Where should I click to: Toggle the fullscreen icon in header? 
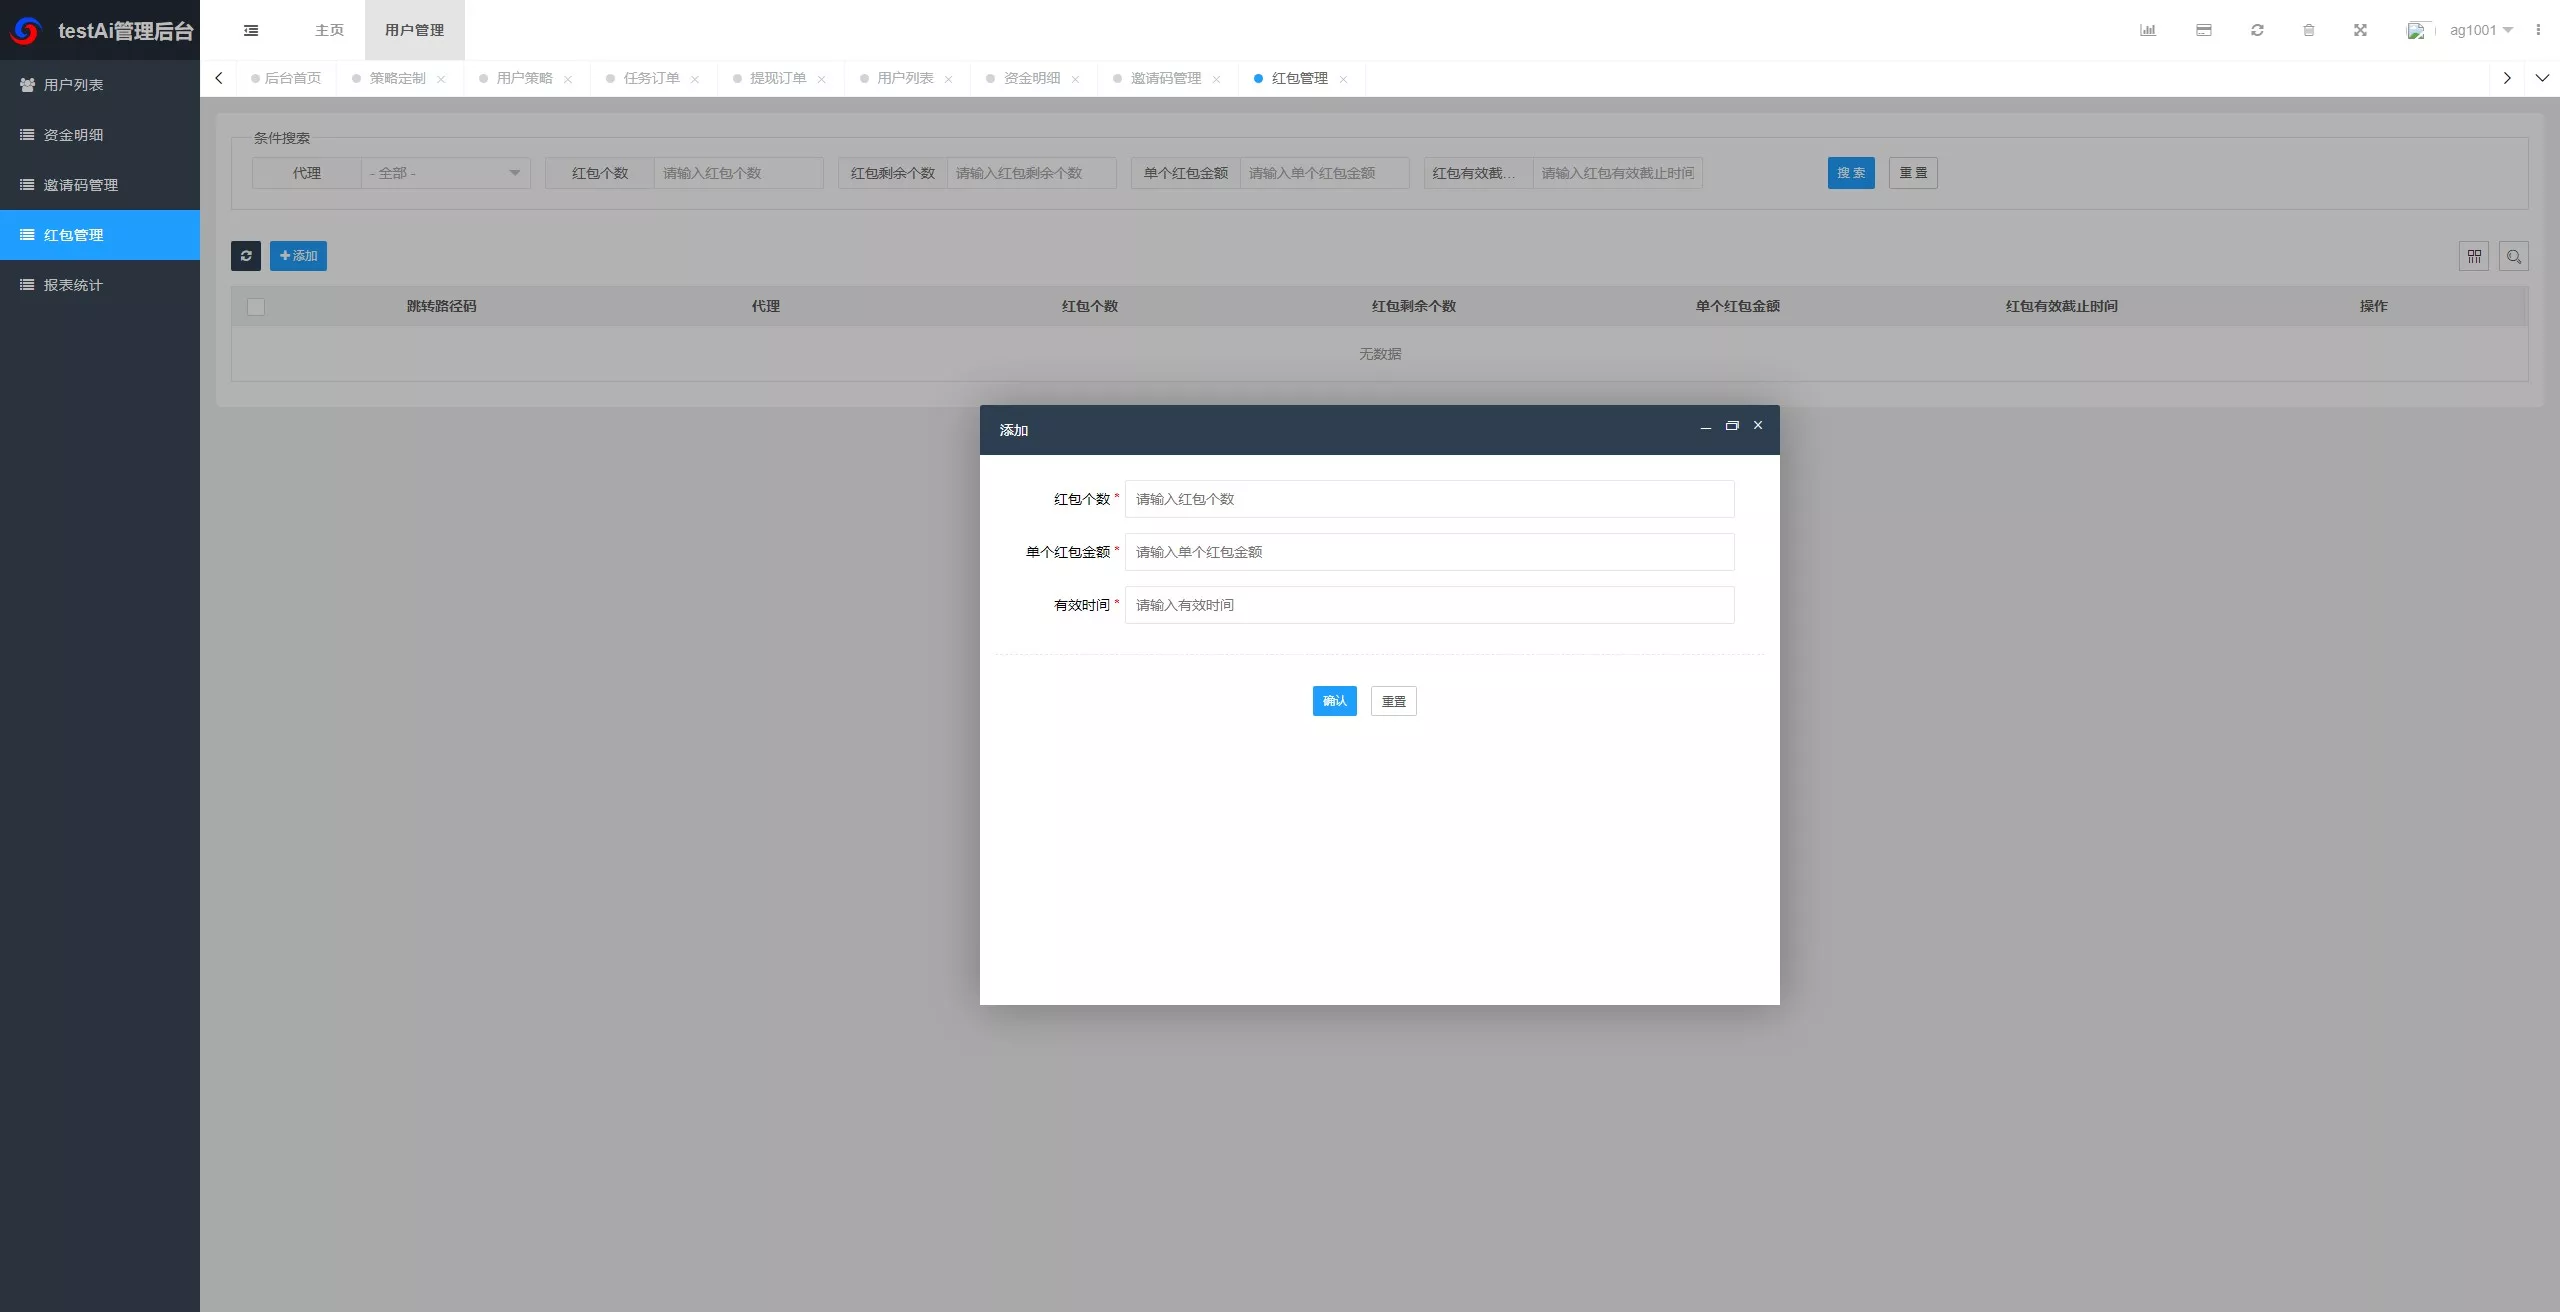click(x=2360, y=30)
